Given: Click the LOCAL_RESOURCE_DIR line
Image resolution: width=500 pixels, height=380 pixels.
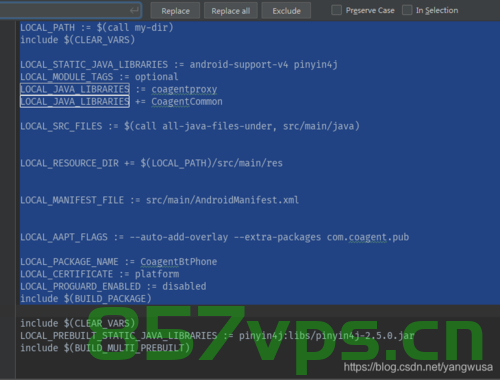Looking at the screenshot, I should point(151,163).
